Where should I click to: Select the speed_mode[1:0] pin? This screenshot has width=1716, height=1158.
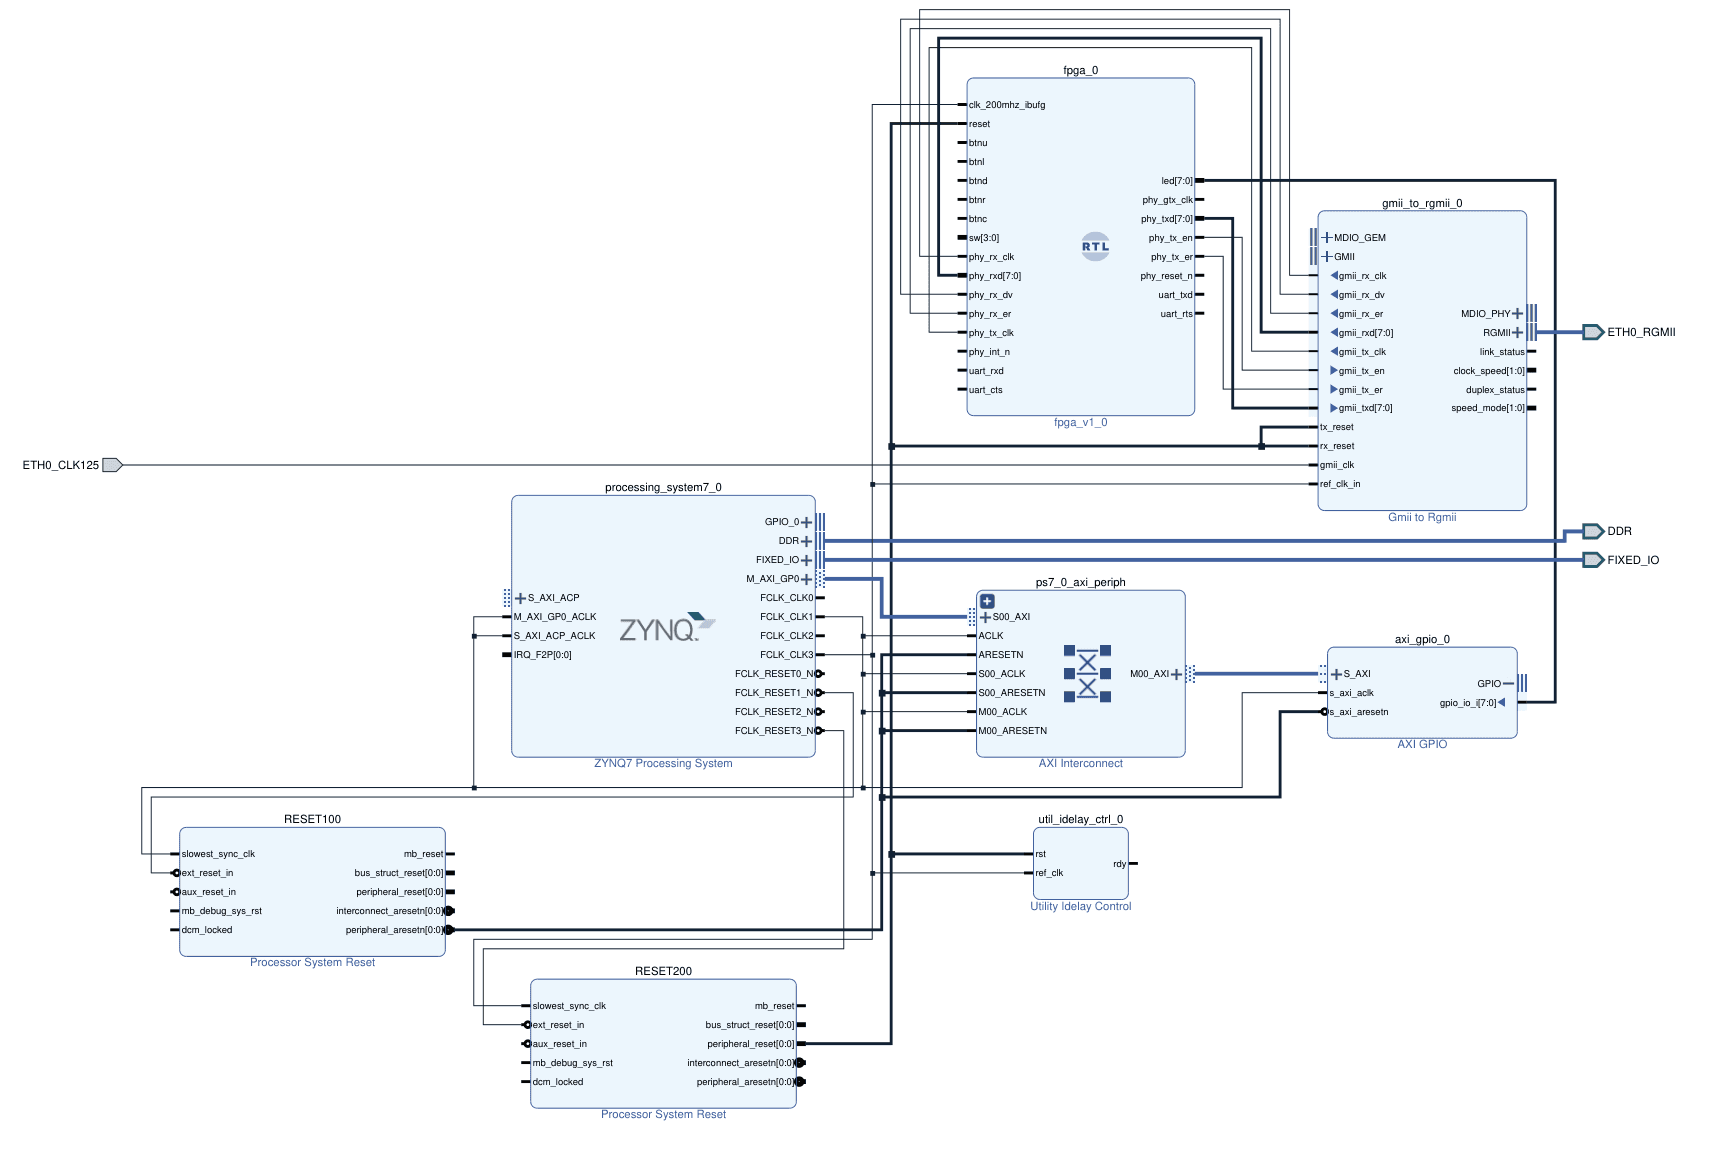point(1488,408)
